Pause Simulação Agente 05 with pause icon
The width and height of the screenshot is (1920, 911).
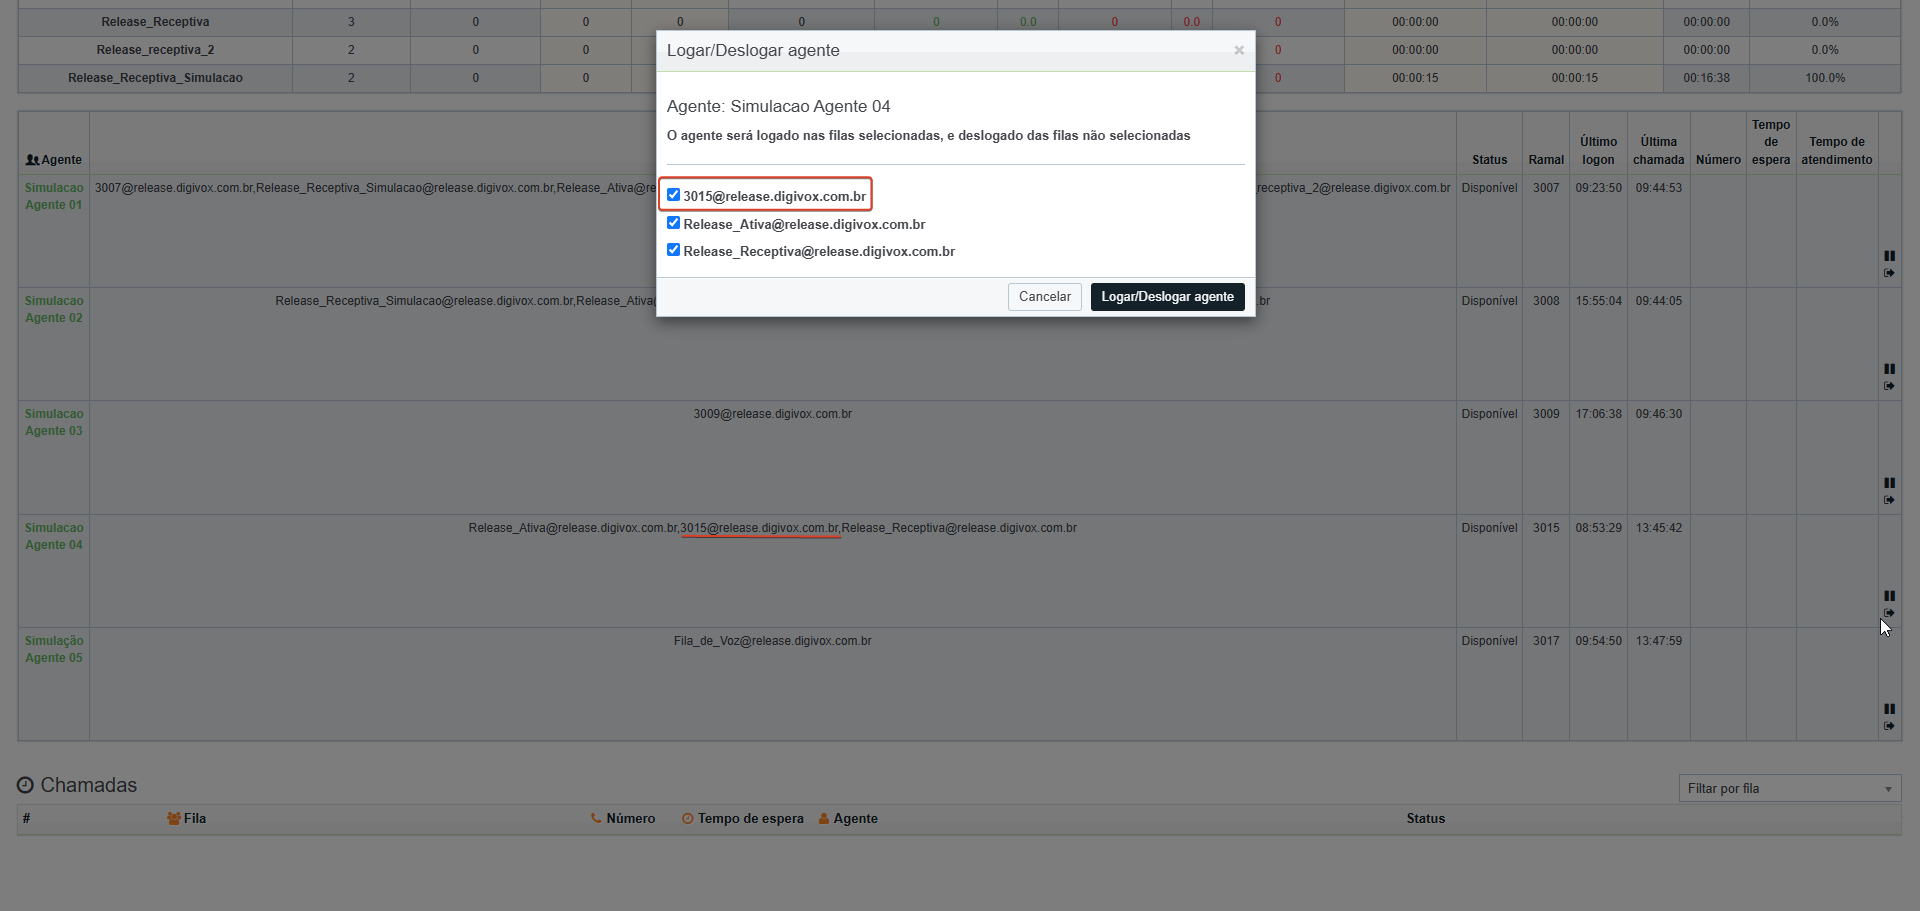[x=1889, y=709]
